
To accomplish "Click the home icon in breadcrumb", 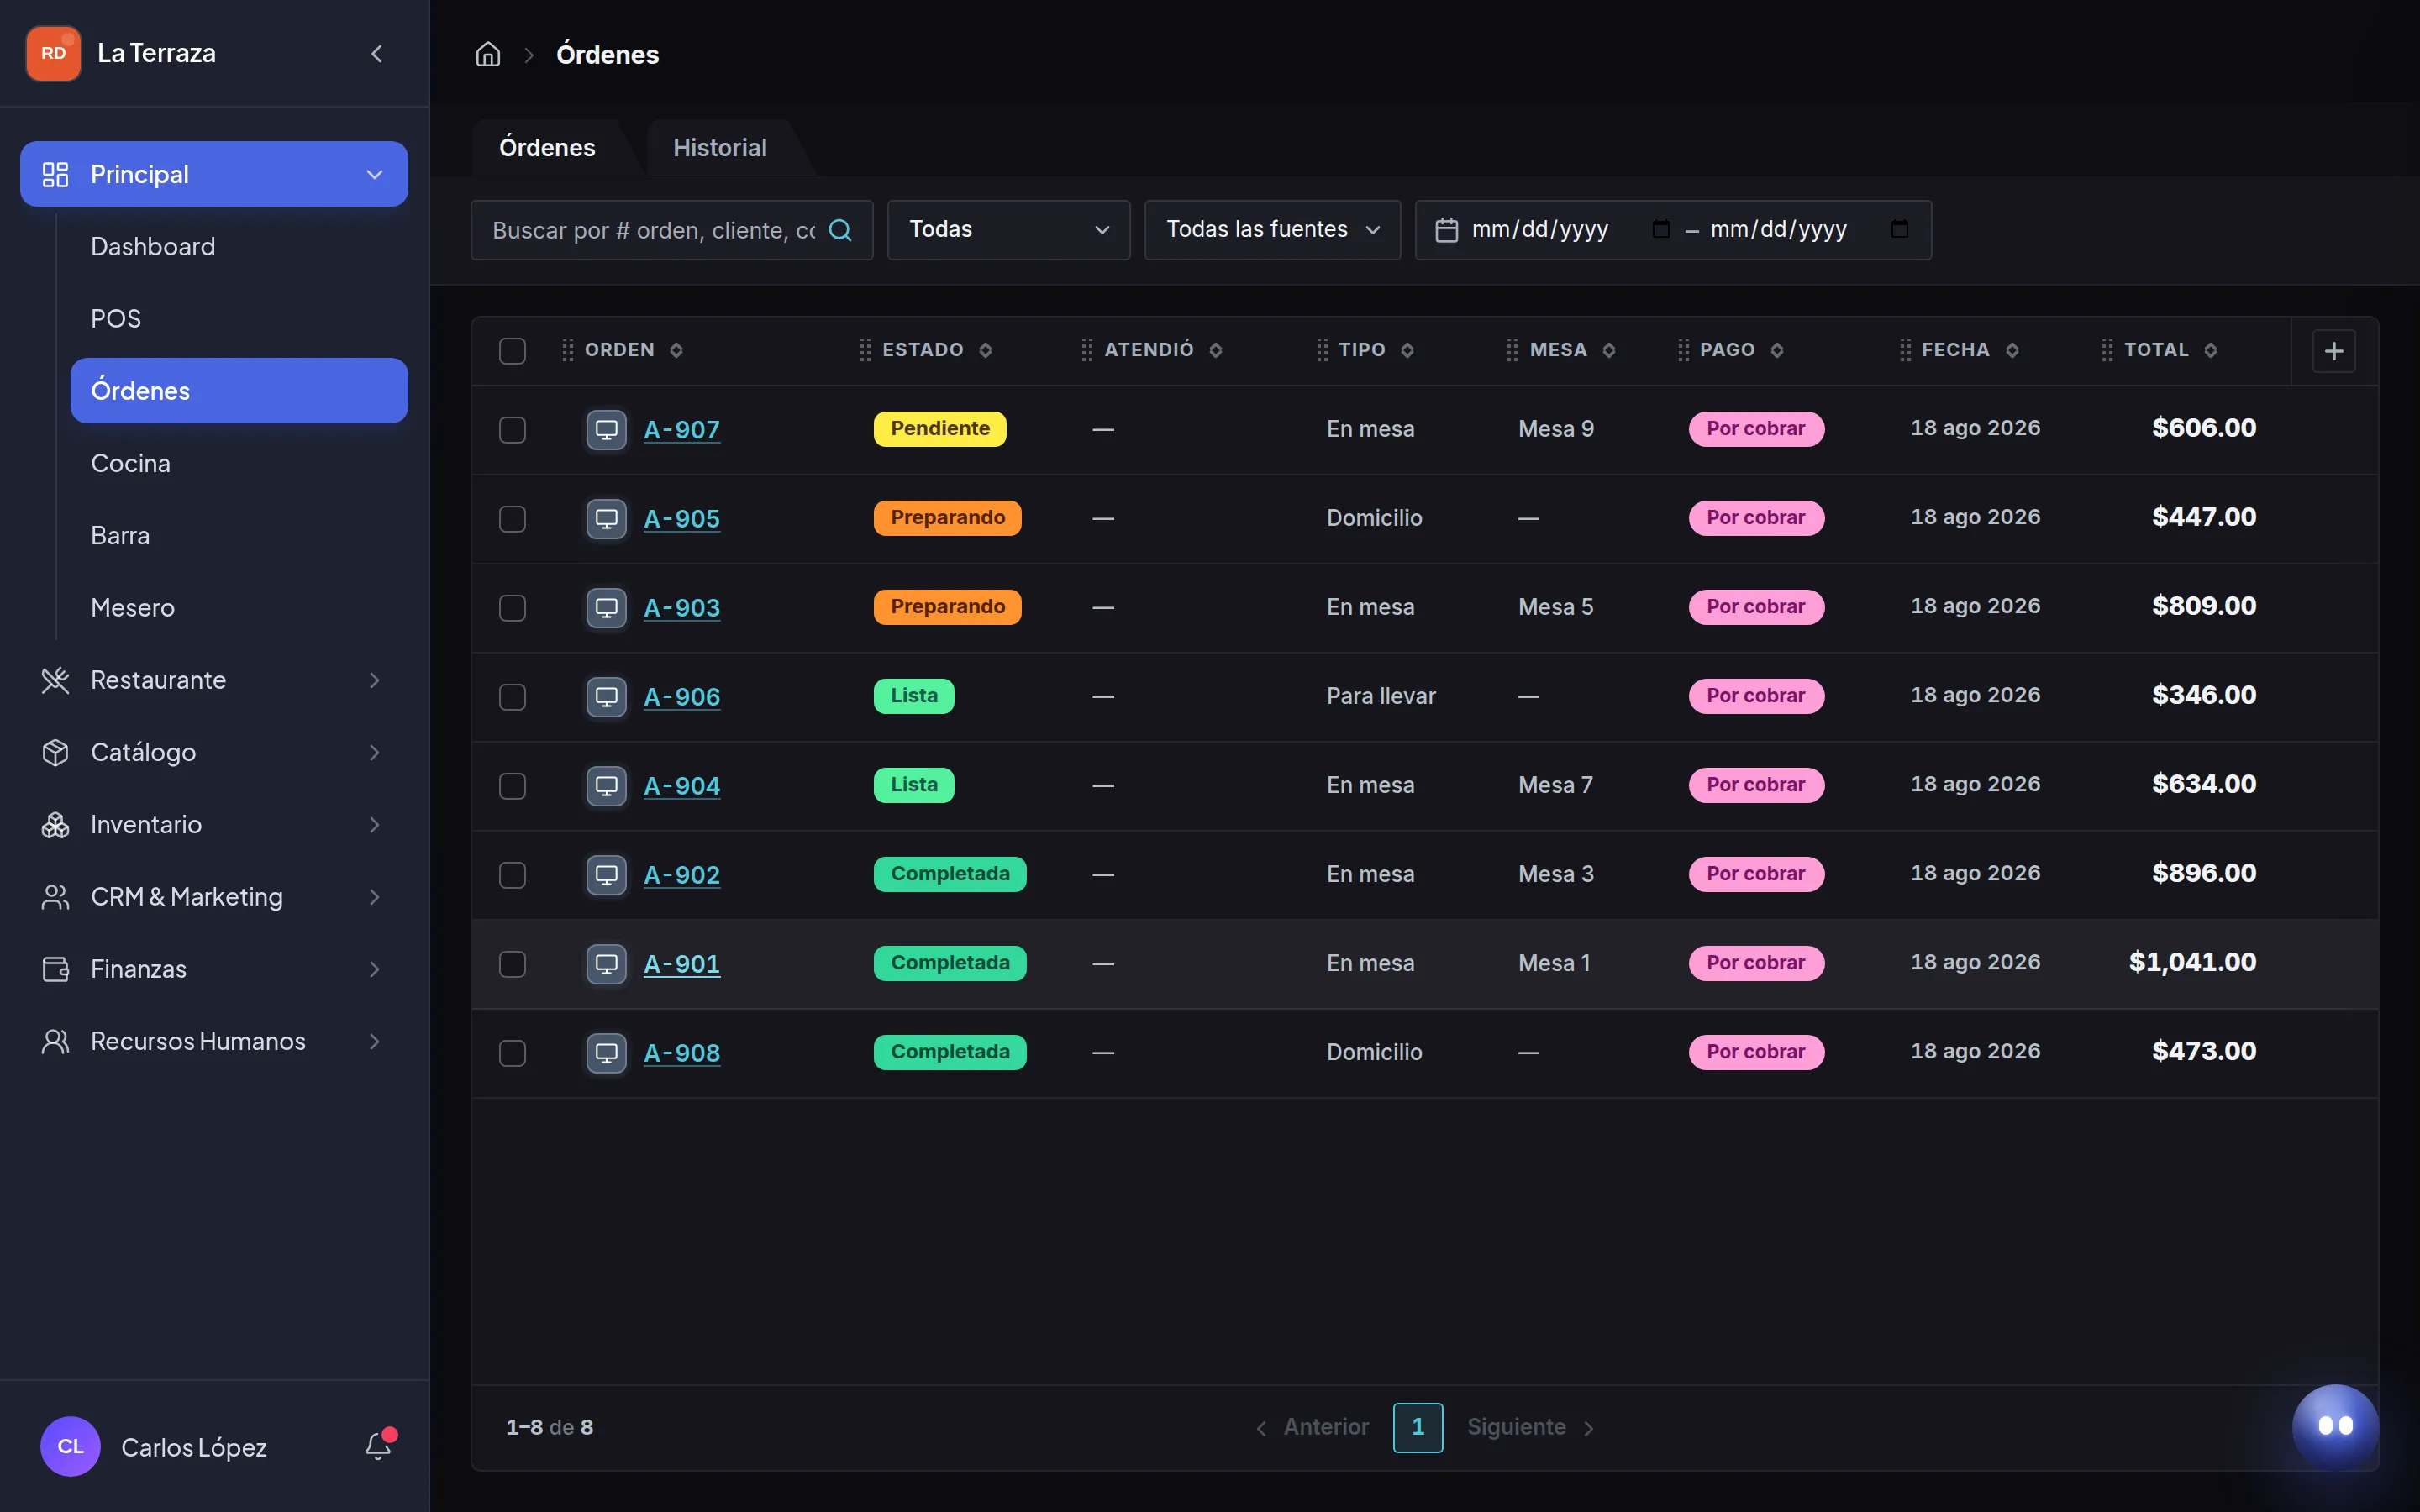I will 487,54.
